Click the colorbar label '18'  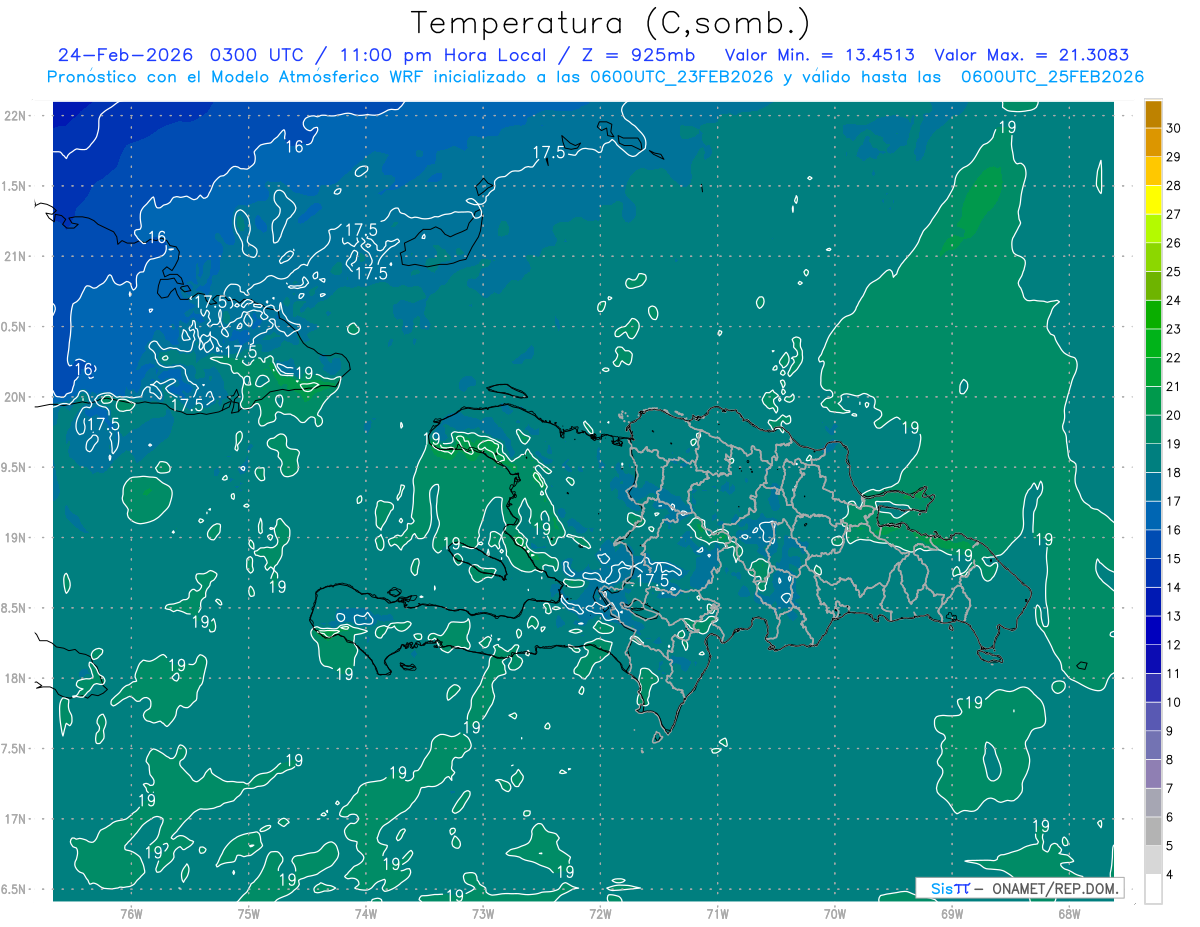(x=1174, y=472)
